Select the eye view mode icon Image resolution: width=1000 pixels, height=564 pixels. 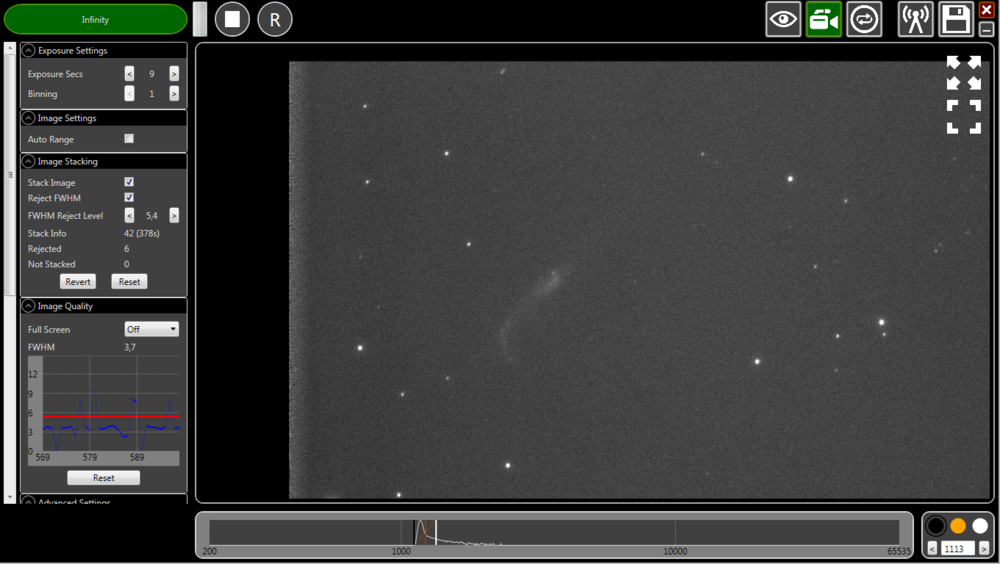(783, 19)
